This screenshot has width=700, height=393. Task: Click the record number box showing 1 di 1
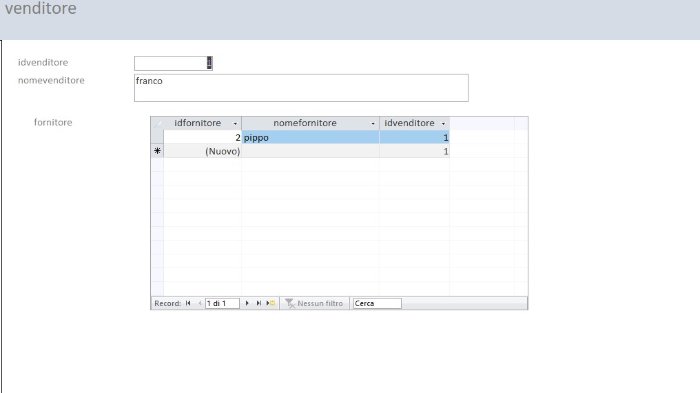tap(222, 303)
